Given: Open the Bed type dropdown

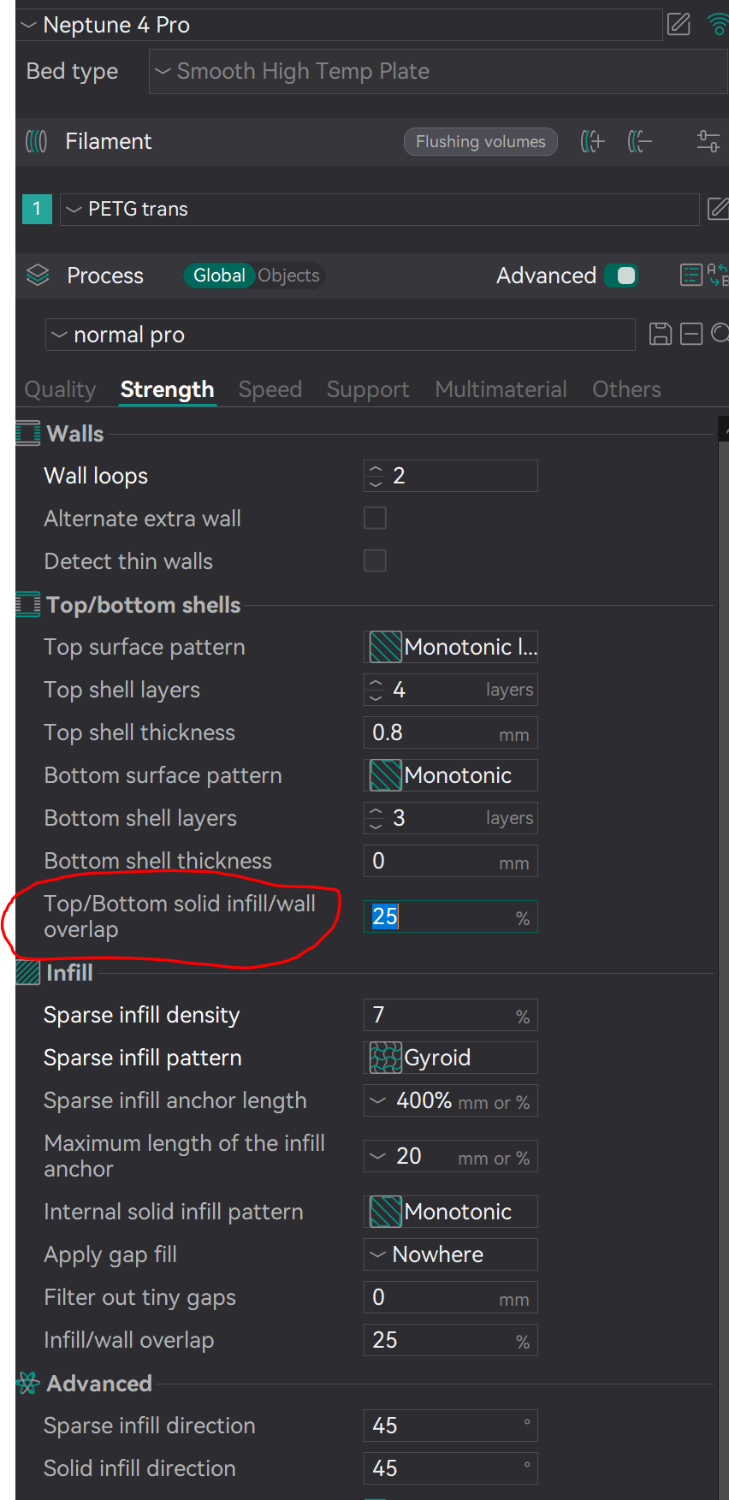Looking at the screenshot, I should (438, 72).
